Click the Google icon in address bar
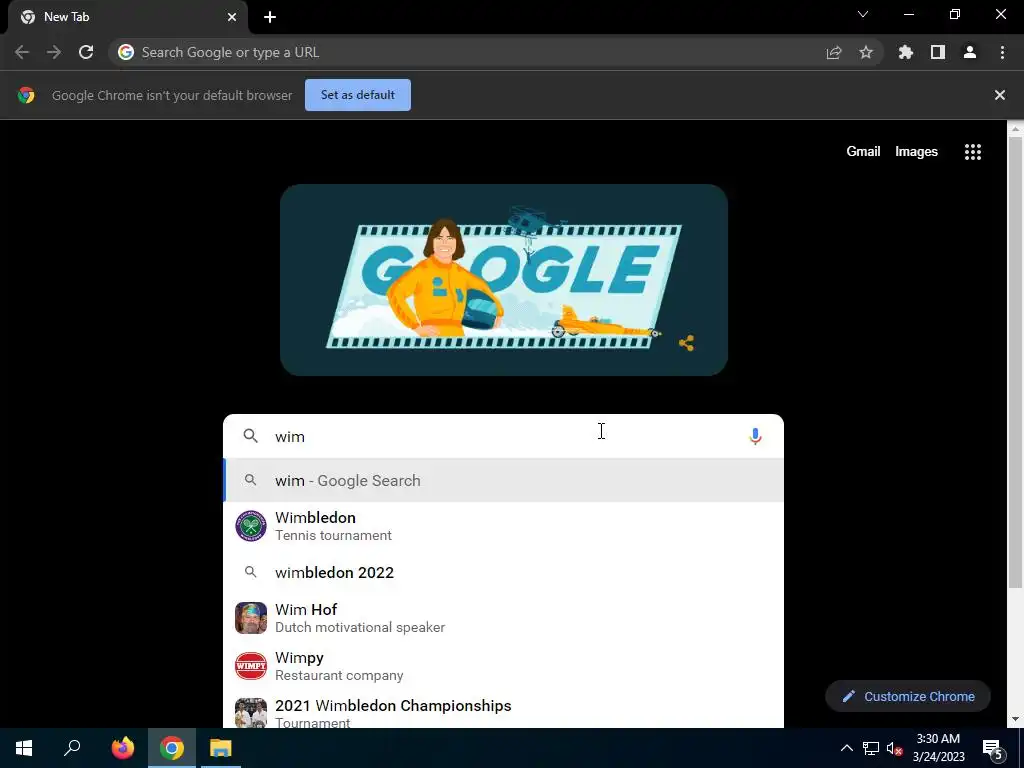 (126, 52)
